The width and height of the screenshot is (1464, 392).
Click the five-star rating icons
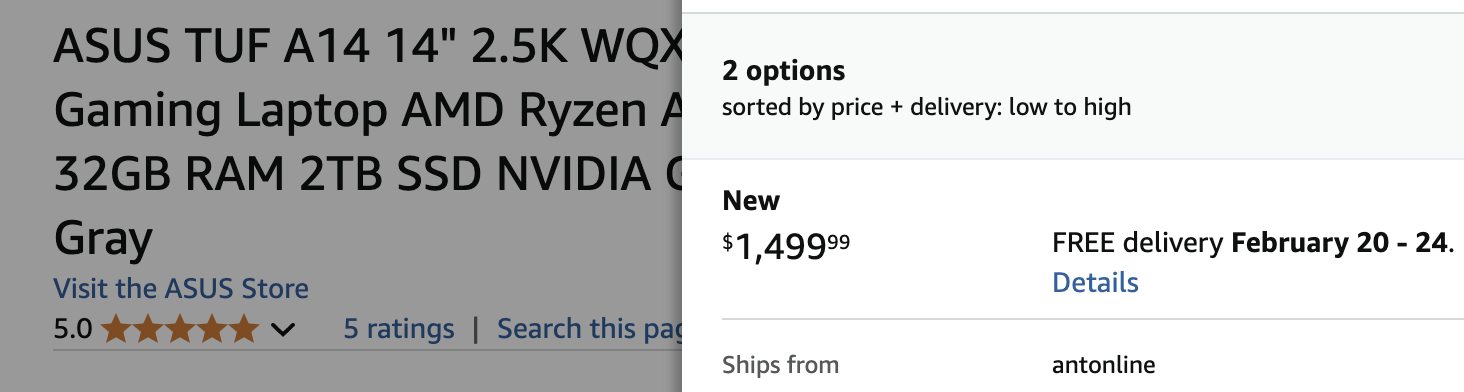pos(181,329)
